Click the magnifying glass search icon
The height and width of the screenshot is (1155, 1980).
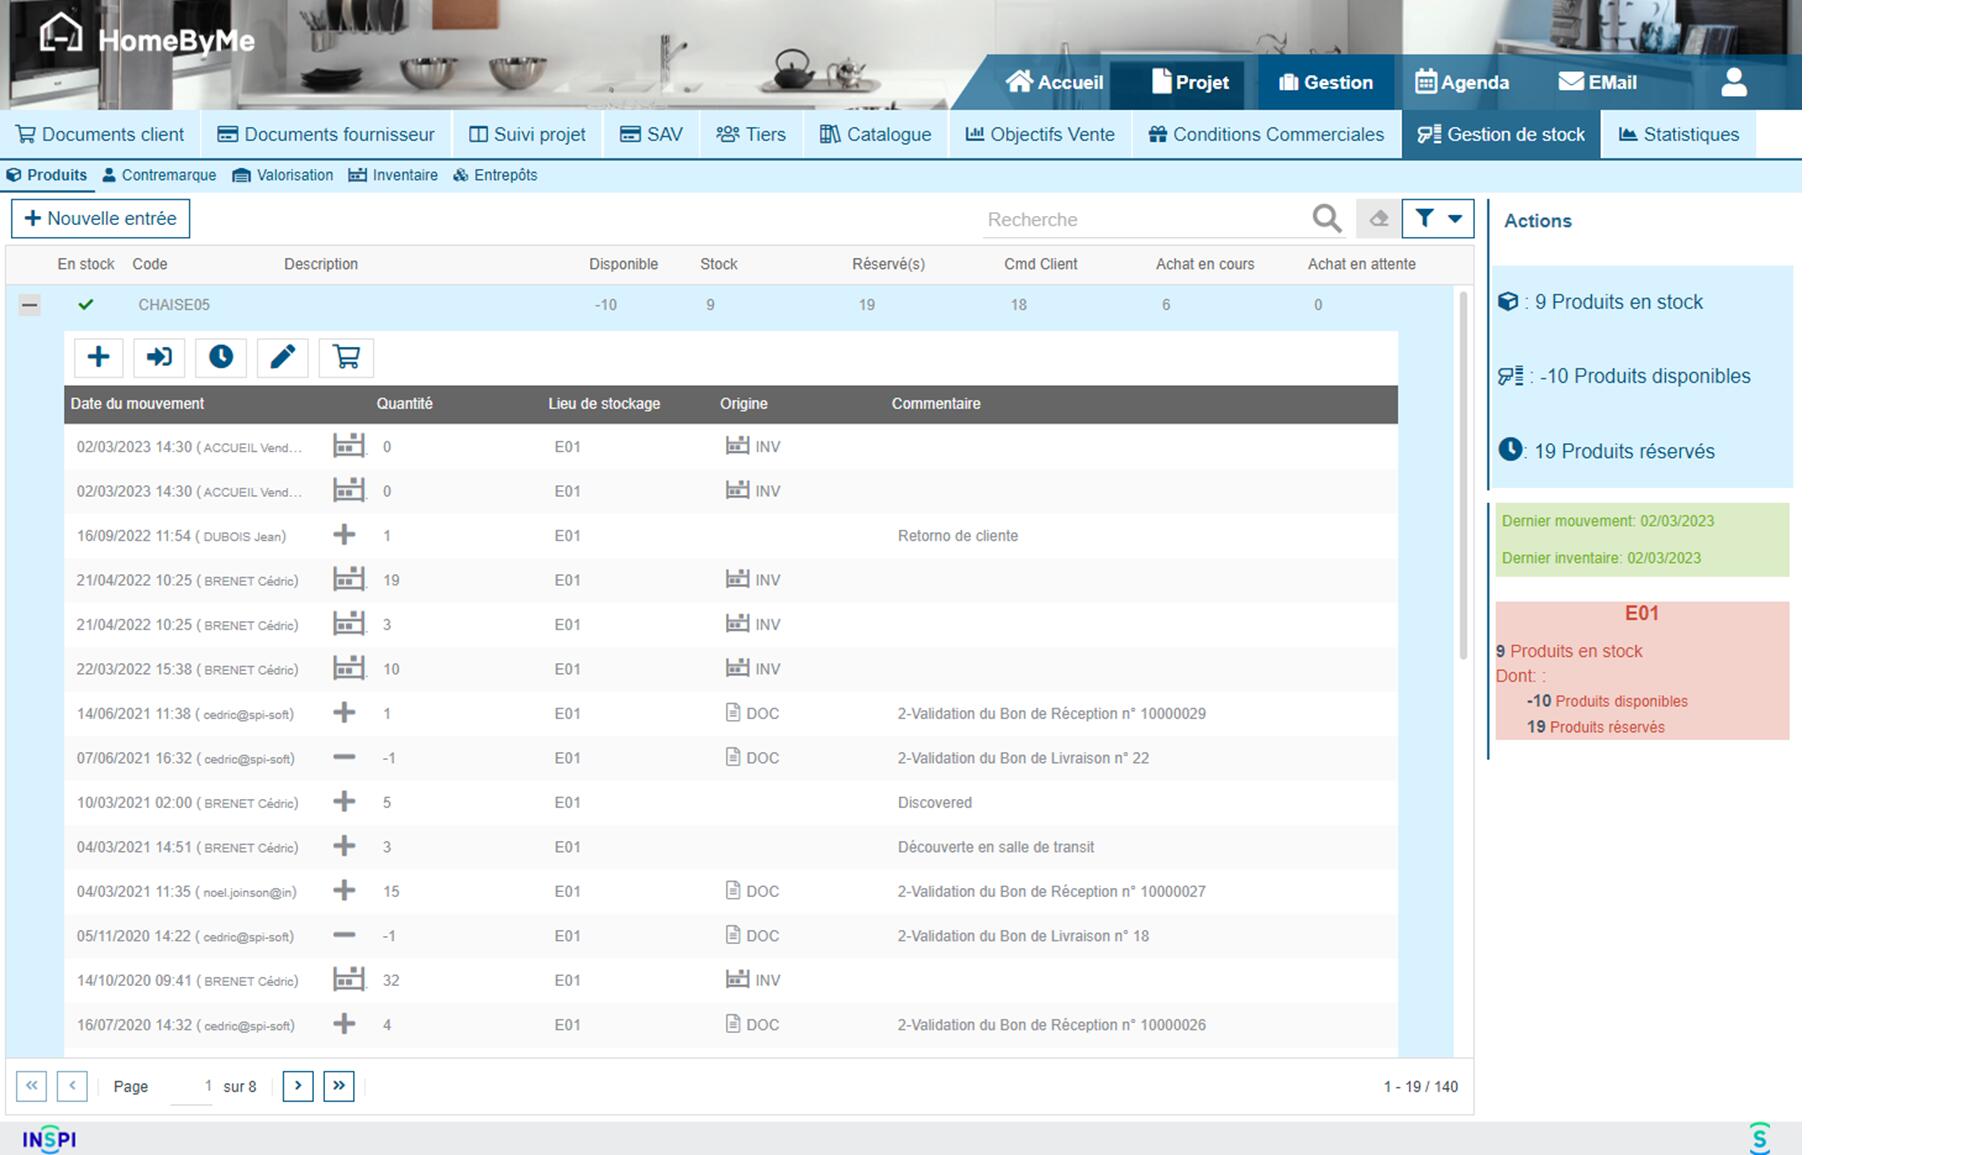click(x=1326, y=219)
